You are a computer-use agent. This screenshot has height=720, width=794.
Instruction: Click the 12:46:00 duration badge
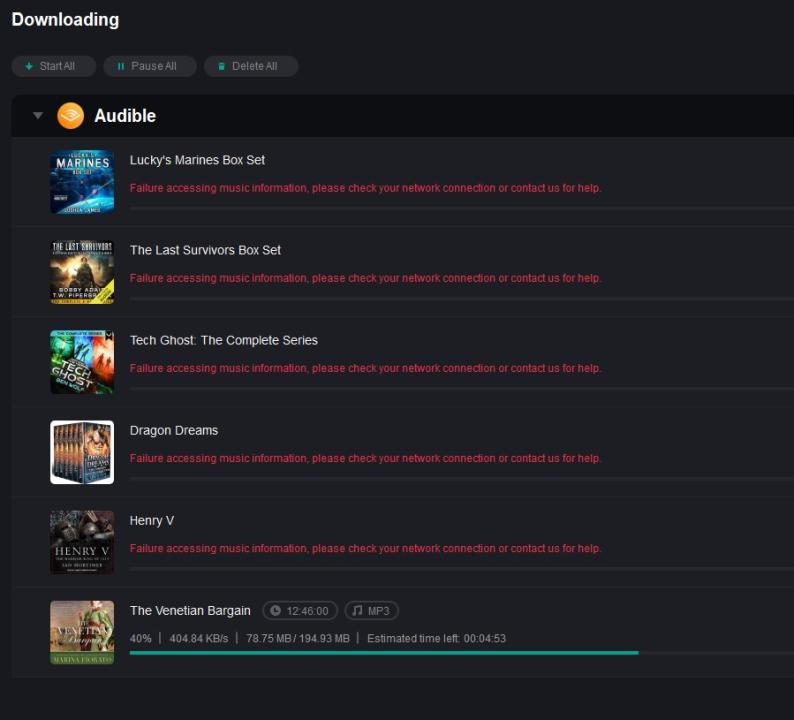(300, 611)
